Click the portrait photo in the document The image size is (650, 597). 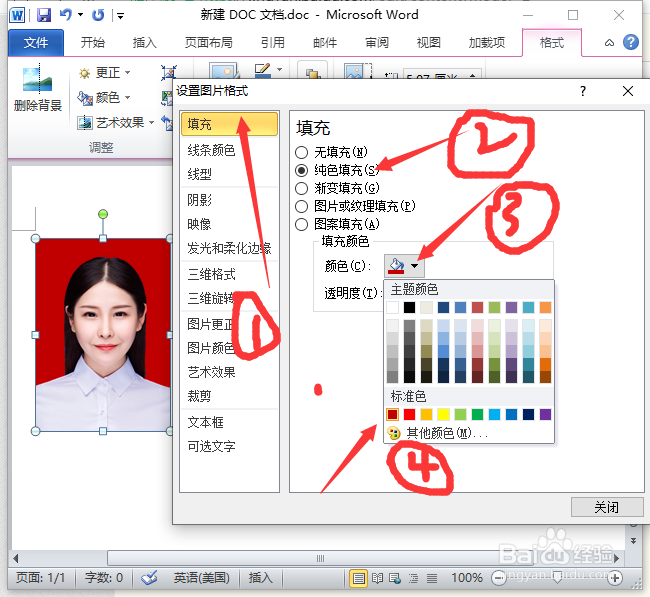(103, 335)
